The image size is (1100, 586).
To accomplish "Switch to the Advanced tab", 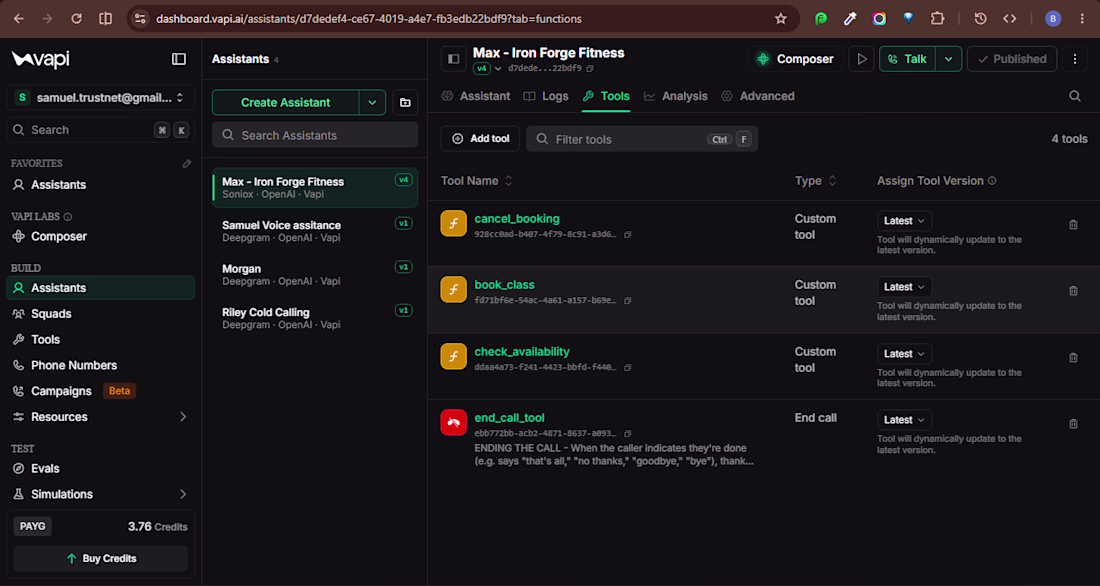I will [x=758, y=96].
